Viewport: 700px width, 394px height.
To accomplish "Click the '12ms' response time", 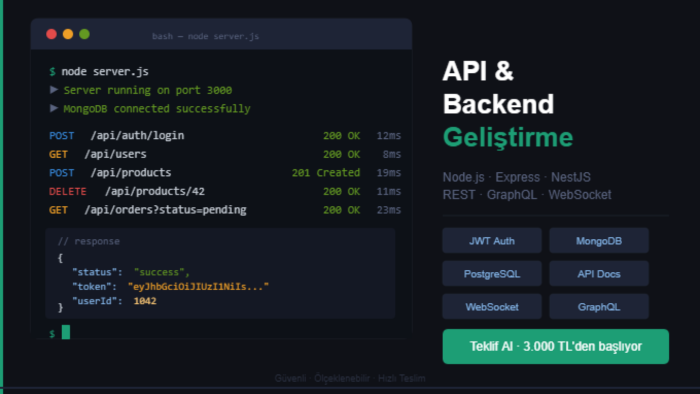I will [388, 136].
